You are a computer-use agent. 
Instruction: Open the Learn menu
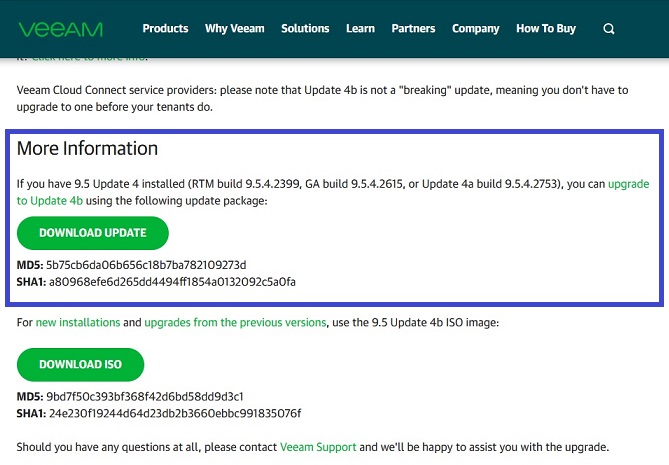coord(361,28)
